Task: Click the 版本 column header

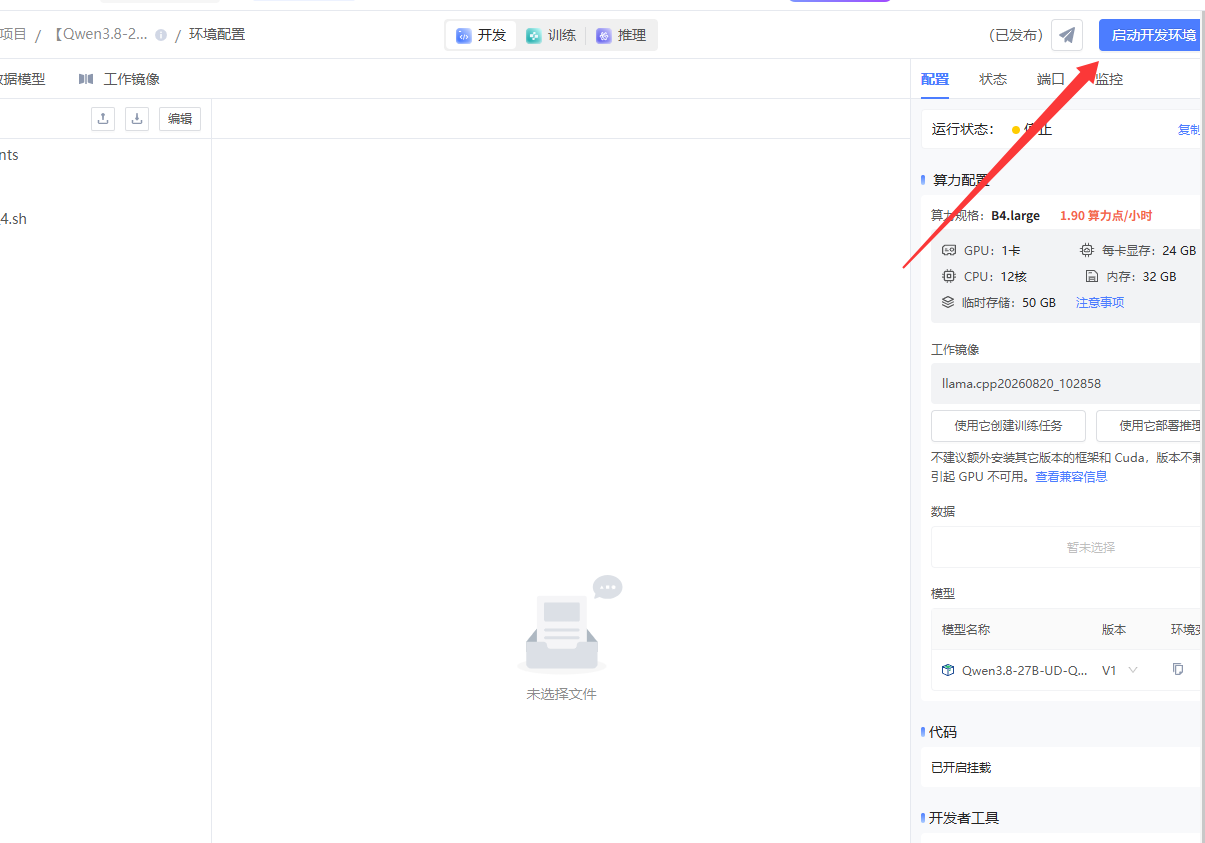Action: 1114,630
